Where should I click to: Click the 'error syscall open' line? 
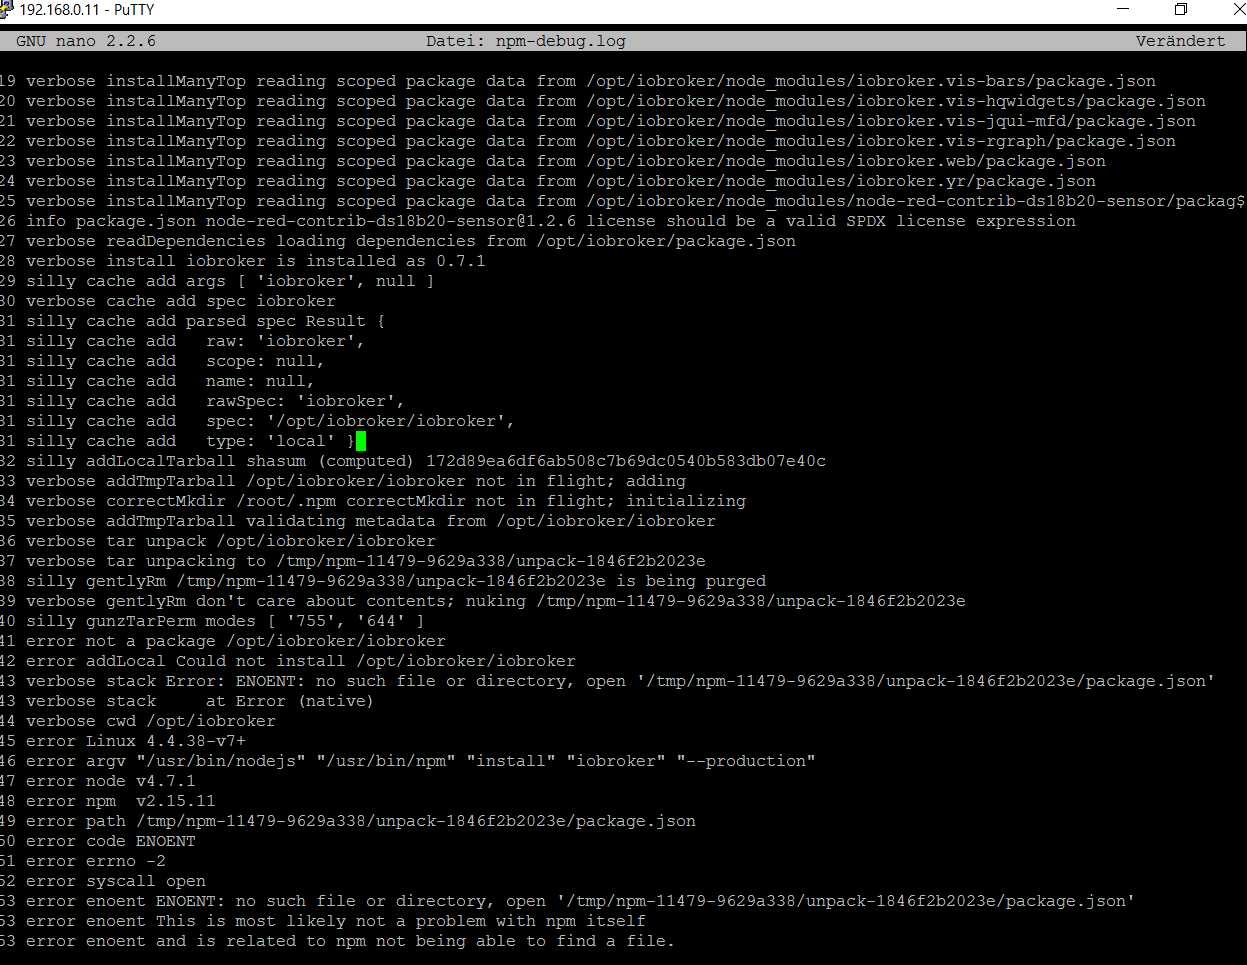(115, 881)
